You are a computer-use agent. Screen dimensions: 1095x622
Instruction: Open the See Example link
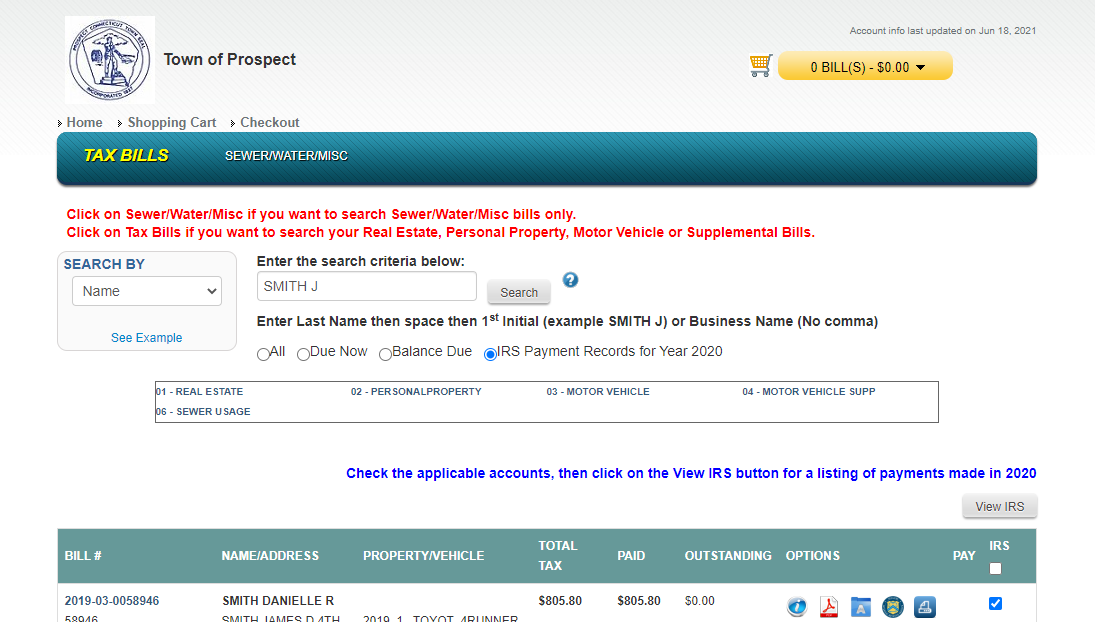pos(146,338)
